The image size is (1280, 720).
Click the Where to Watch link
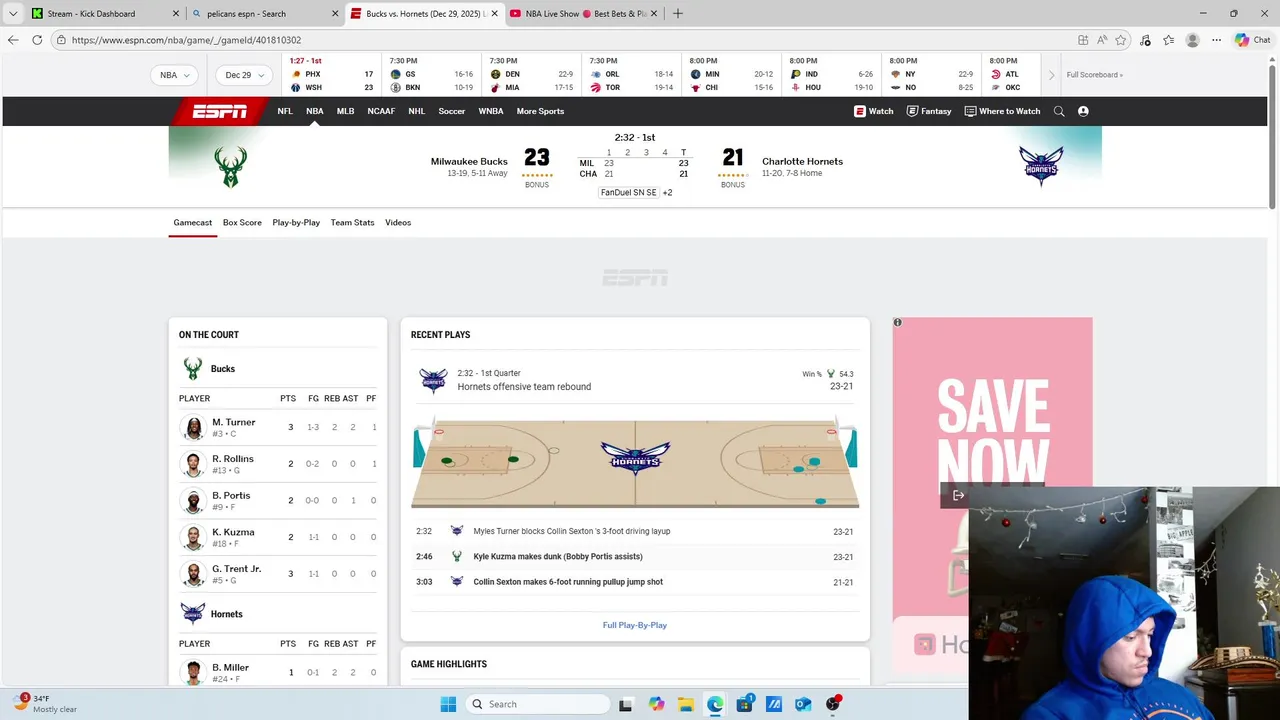[1002, 111]
